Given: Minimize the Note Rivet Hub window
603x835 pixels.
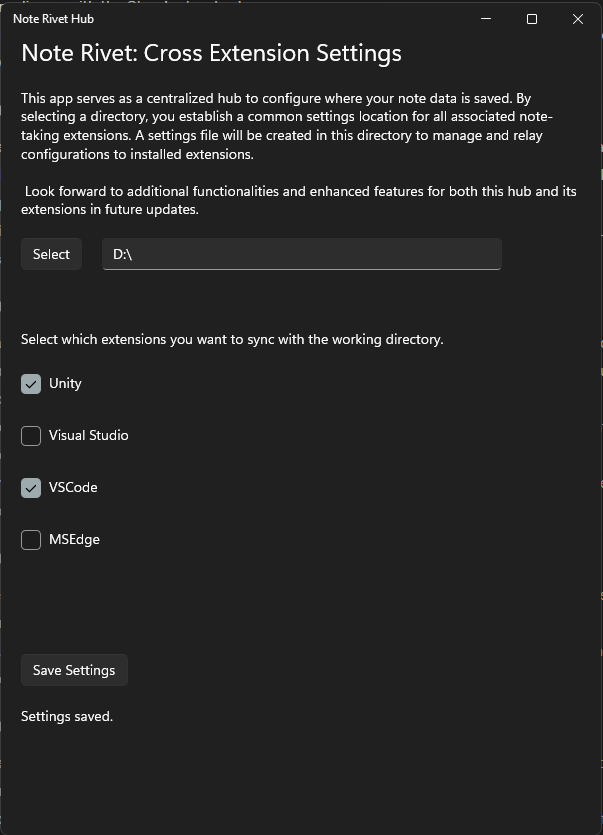Looking at the screenshot, I should [x=486, y=19].
